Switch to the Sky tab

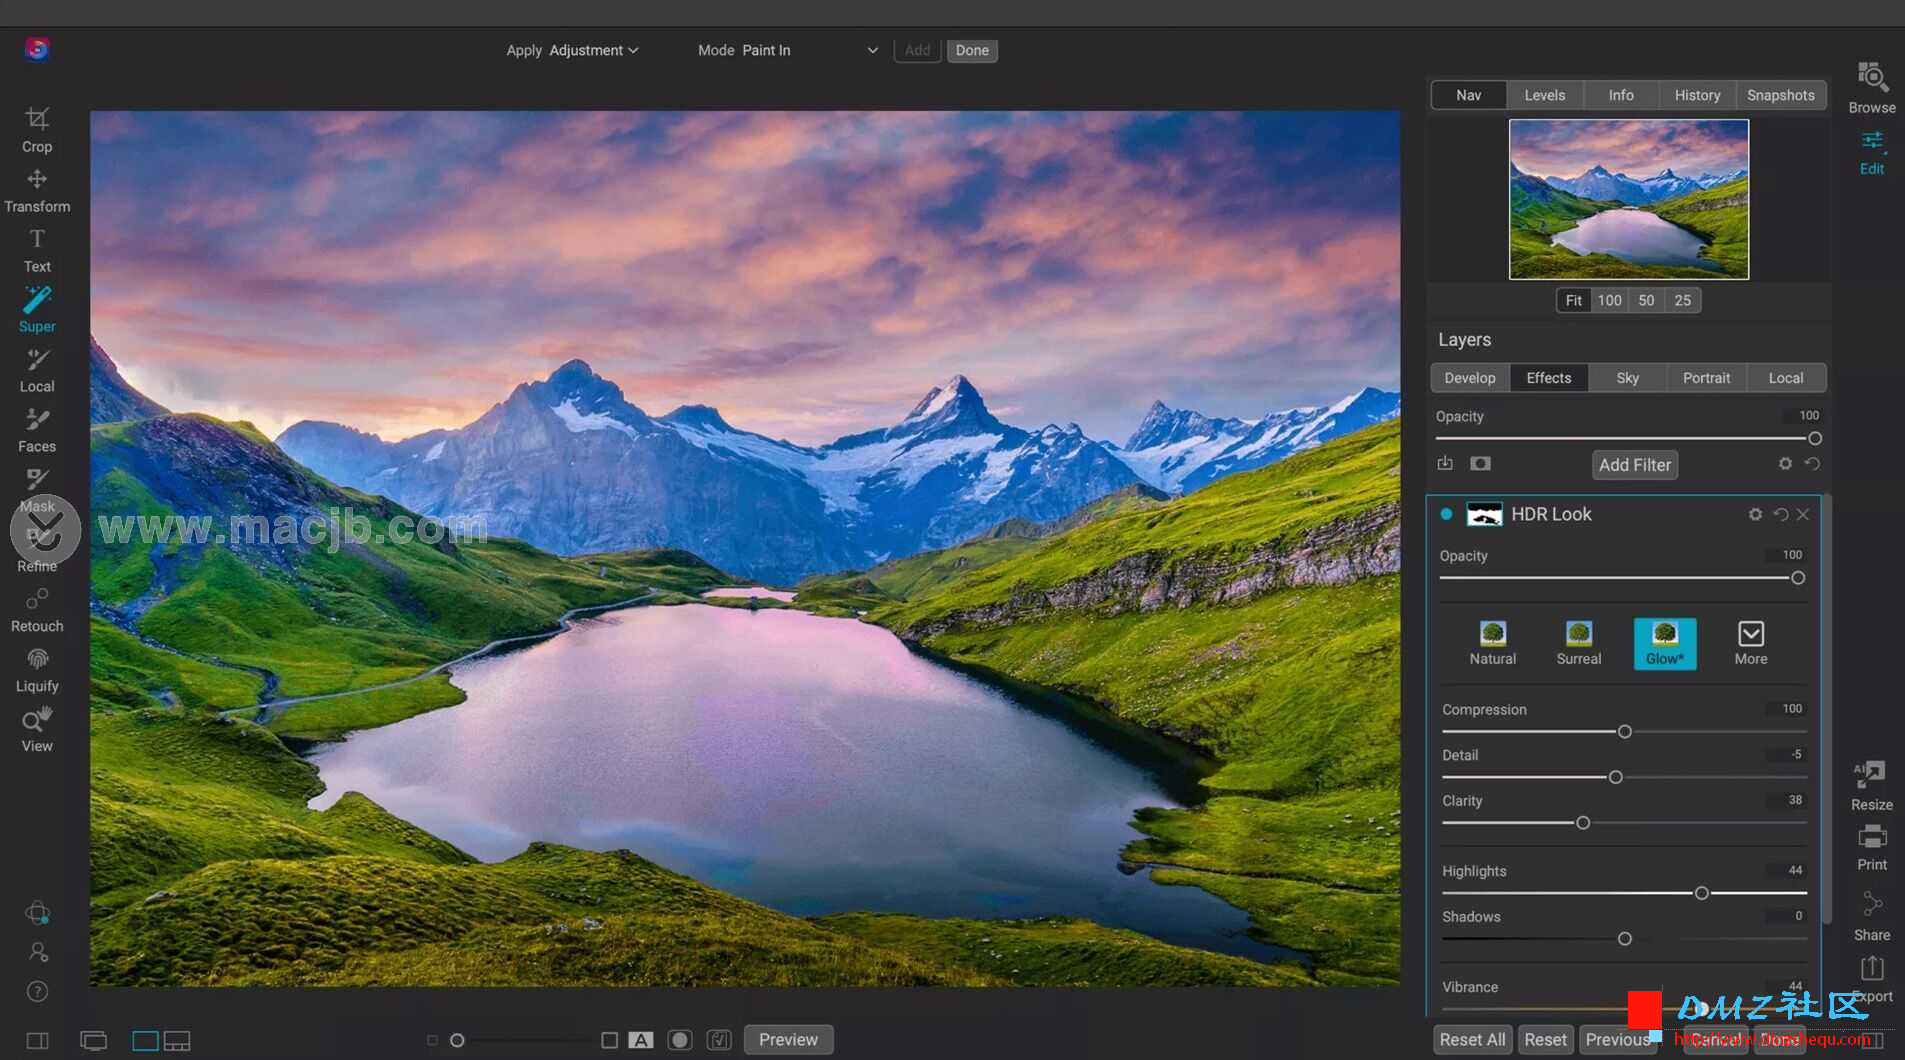tap(1627, 378)
